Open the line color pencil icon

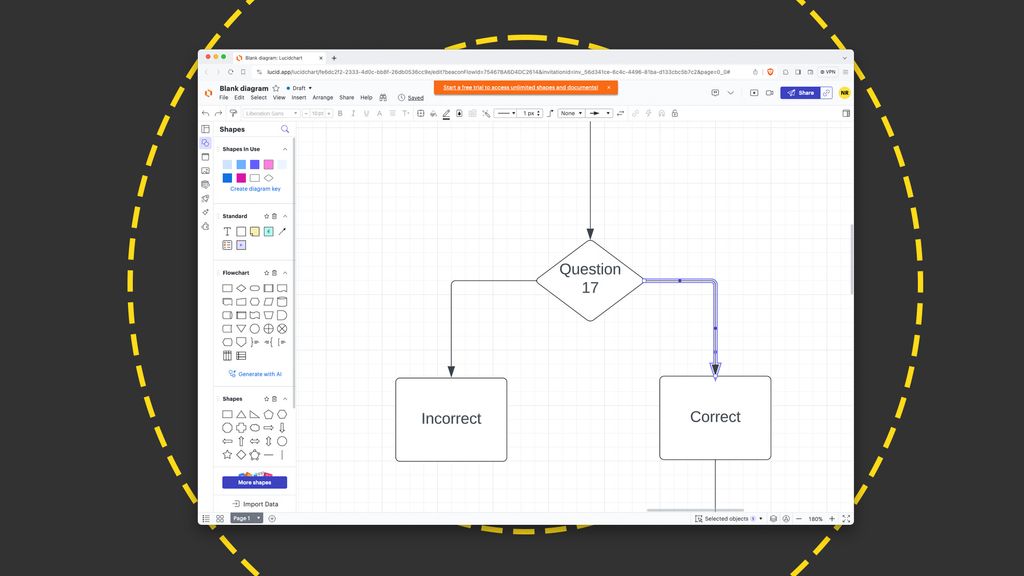point(446,114)
